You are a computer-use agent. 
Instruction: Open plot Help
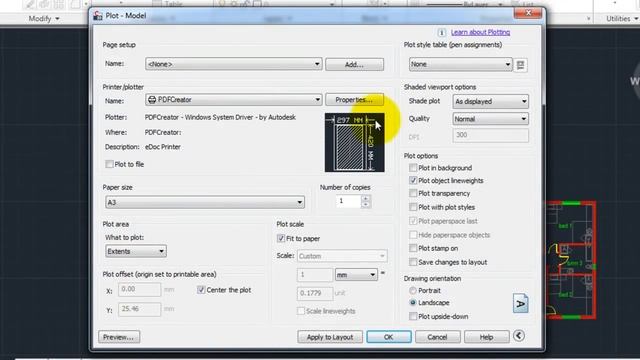click(x=487, y=337)
